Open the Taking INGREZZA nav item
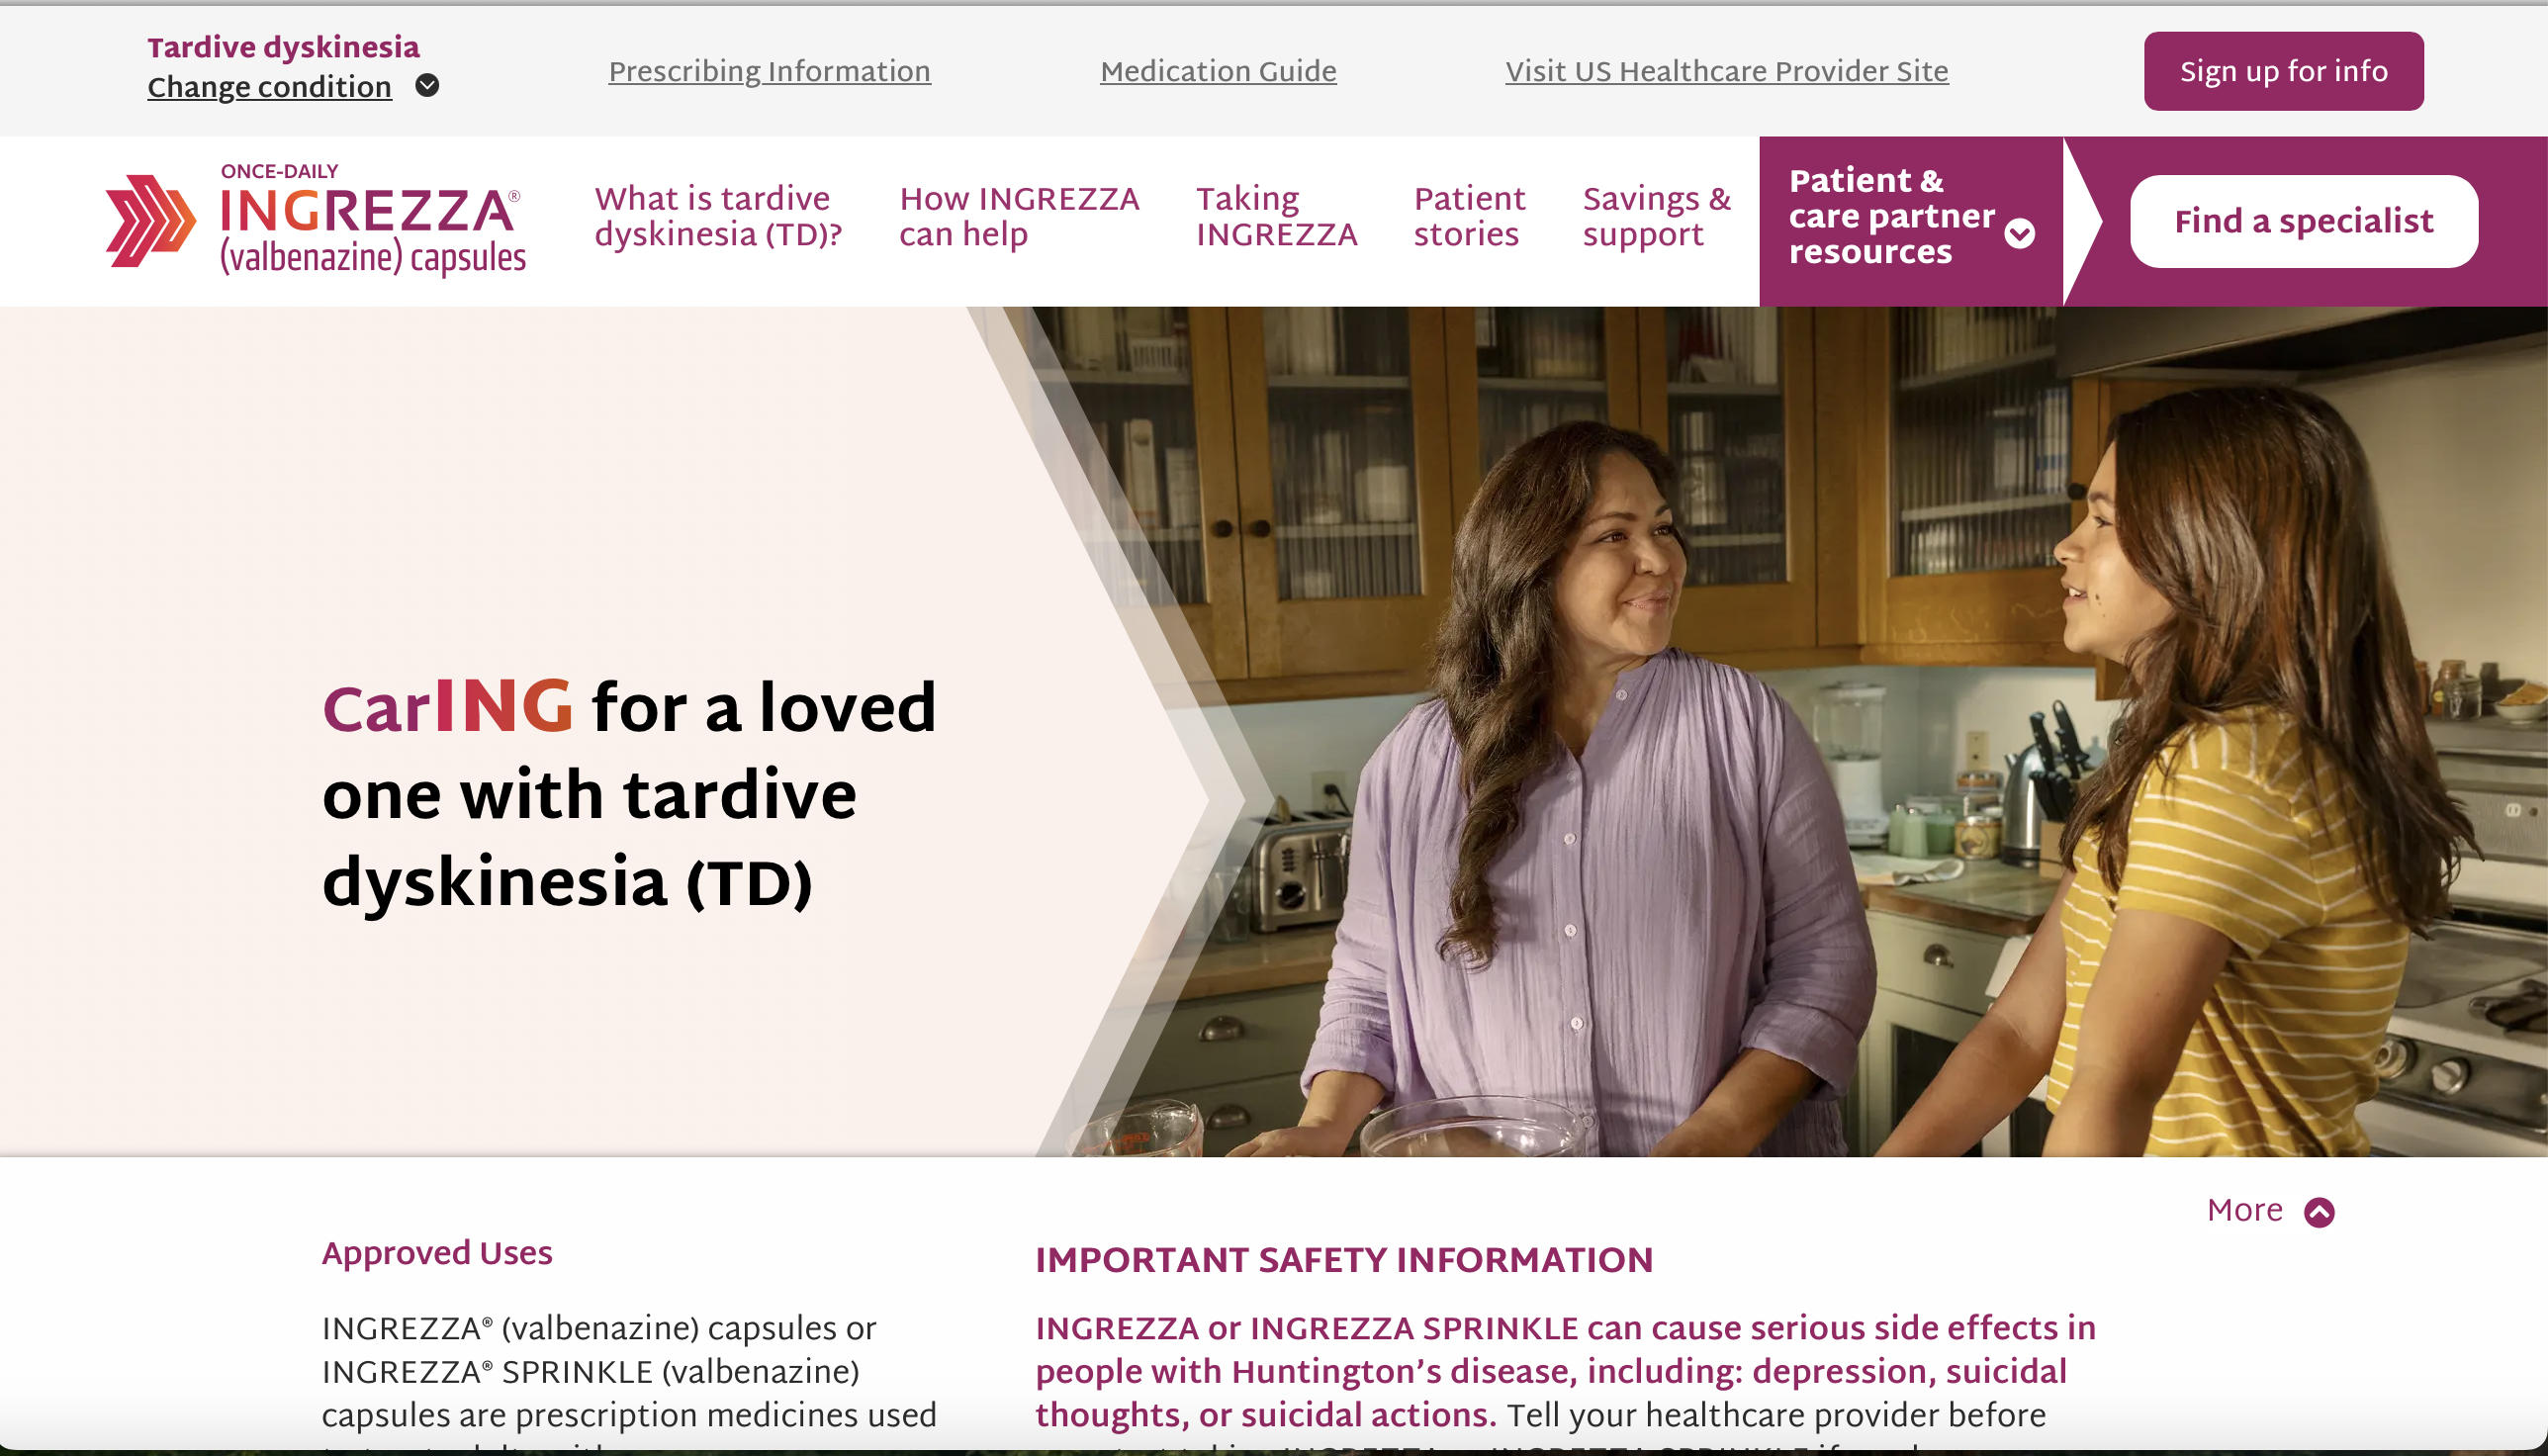This screenshot has width=2548, height=1456. (x=1276, y=216)
